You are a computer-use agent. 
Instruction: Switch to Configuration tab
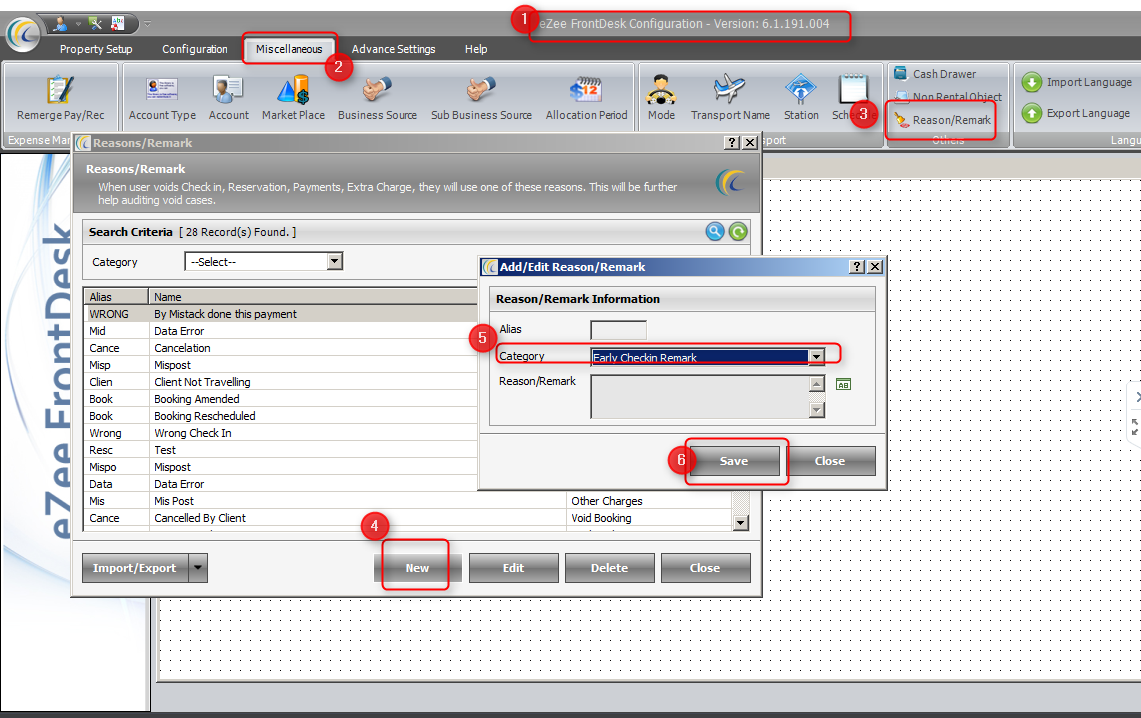tap(195, 49)
